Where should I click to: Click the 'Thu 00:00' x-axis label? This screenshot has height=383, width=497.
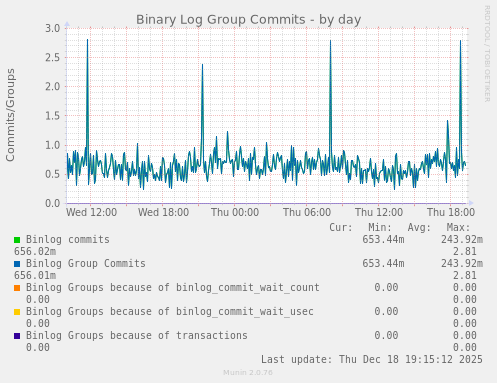click(x=235, y=212)
